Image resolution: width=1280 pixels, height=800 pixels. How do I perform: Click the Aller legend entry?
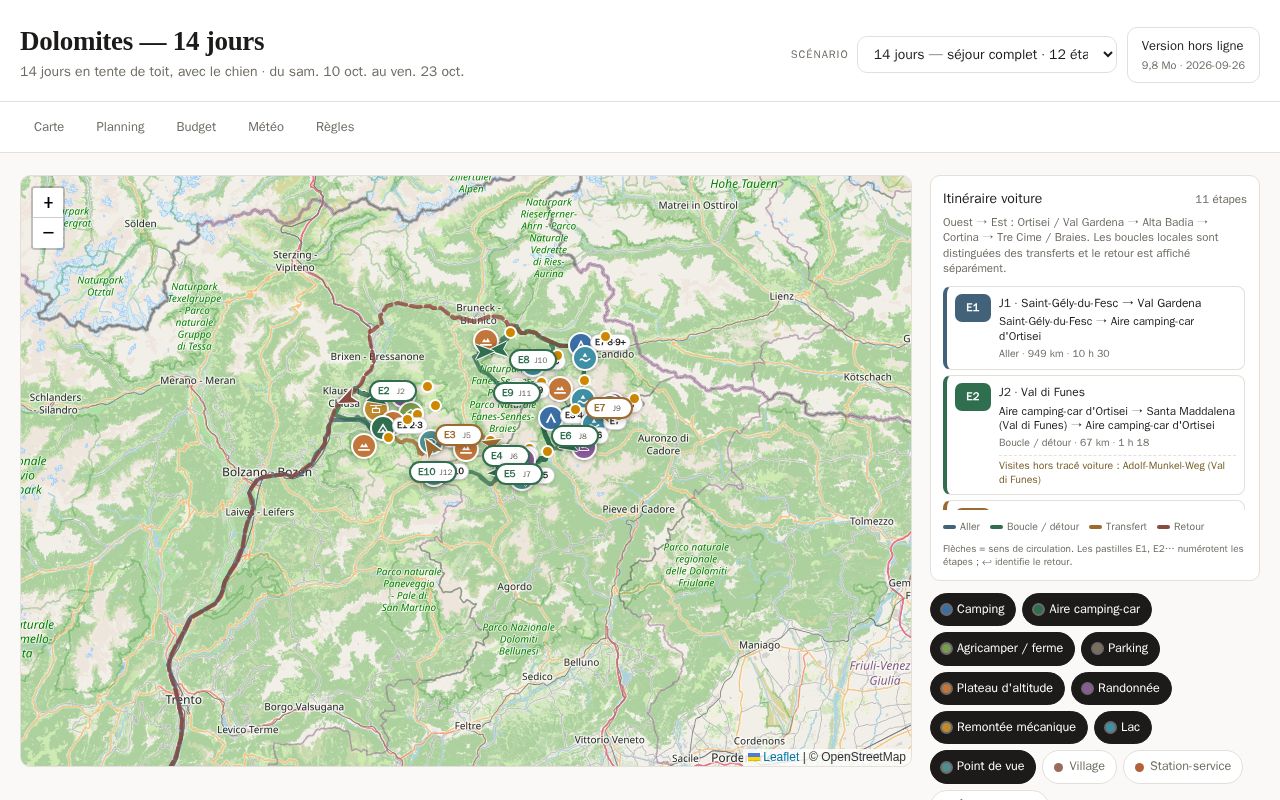[962, 527]
